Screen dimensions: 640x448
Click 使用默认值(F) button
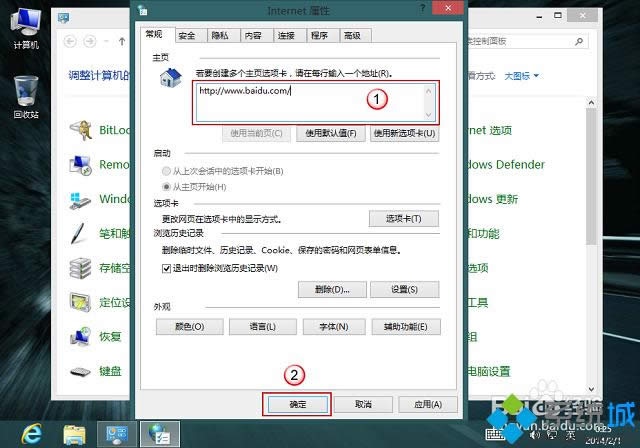click(x=331, y=133)
